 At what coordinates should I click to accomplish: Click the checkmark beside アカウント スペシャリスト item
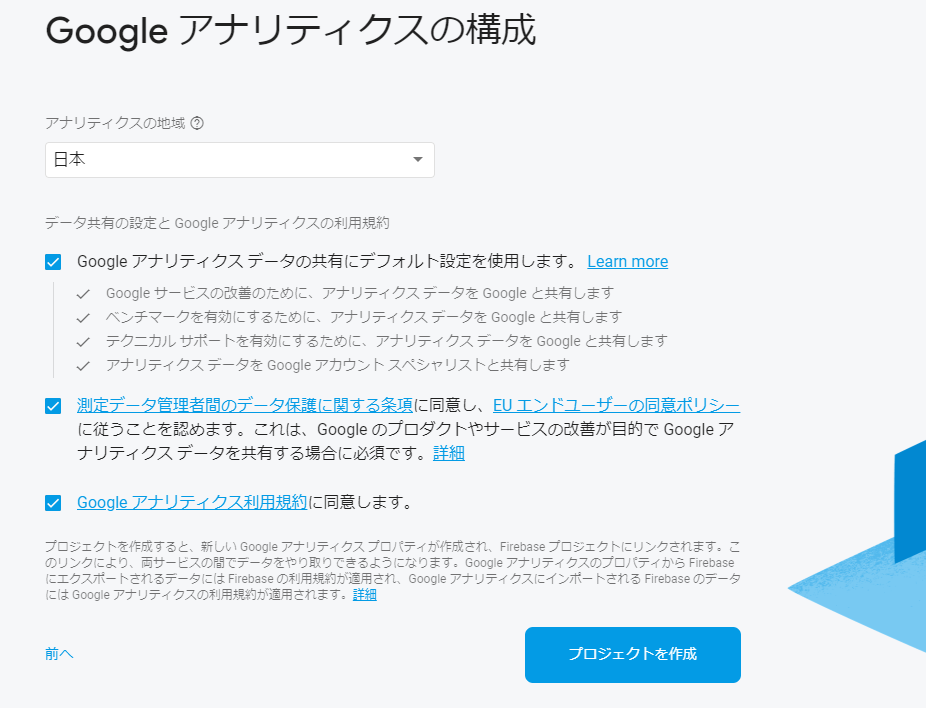(x=83, y=366)
